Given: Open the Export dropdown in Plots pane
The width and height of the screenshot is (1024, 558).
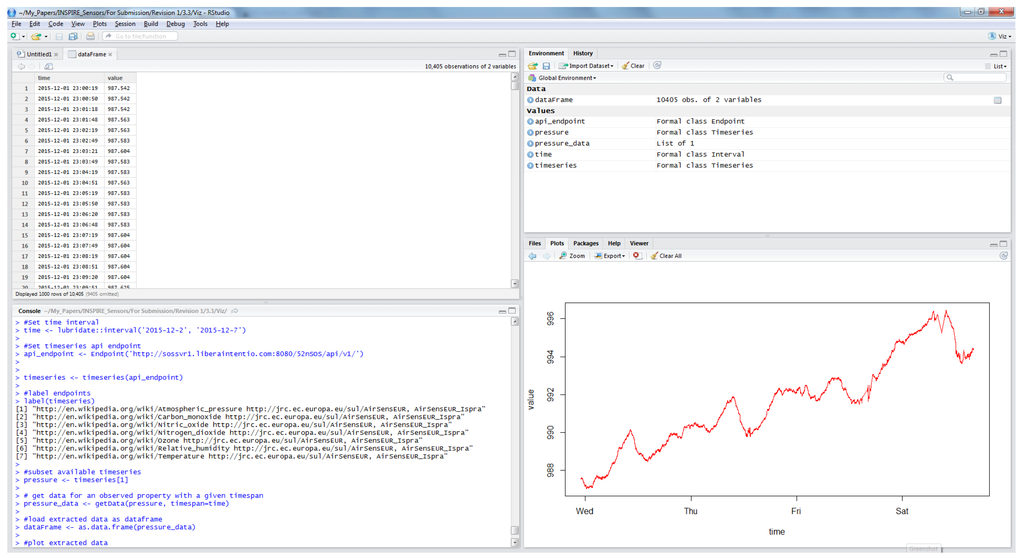Looking at the screenshot, I should pos(609,256).
